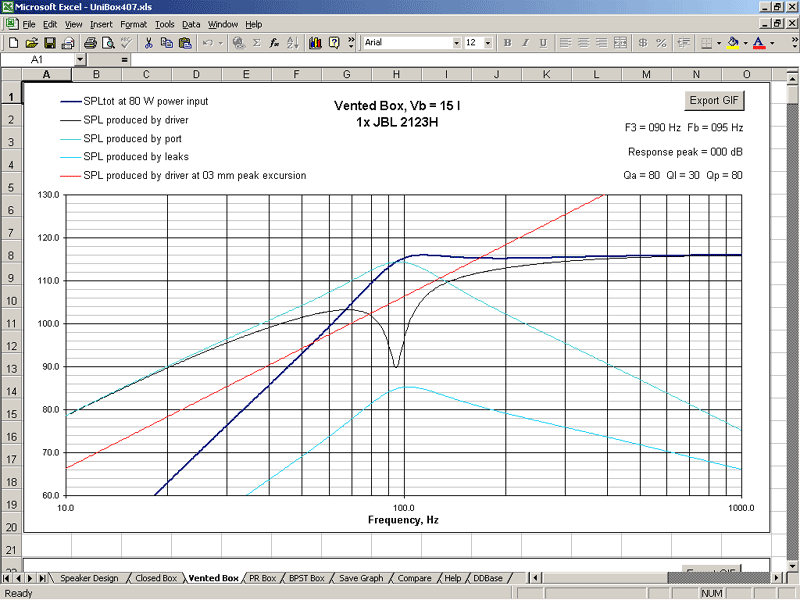Switch to the Save Graph sheet tab
800x600 pixels.
pos(361,578)
